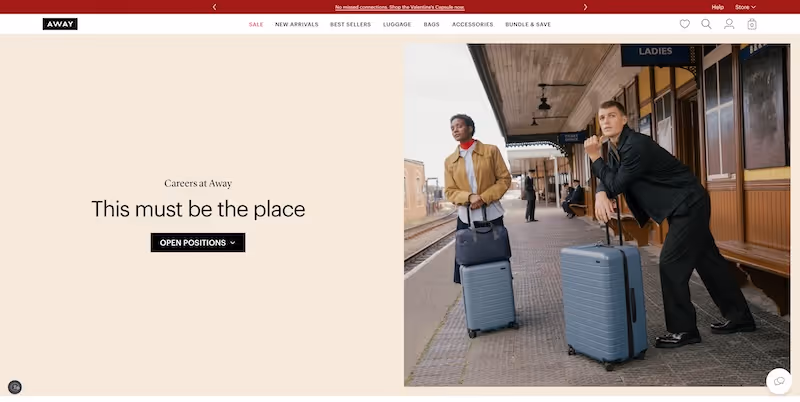Click the cookie preferences icon
This screenshot has height=402, width=800.
click(15, 387)
